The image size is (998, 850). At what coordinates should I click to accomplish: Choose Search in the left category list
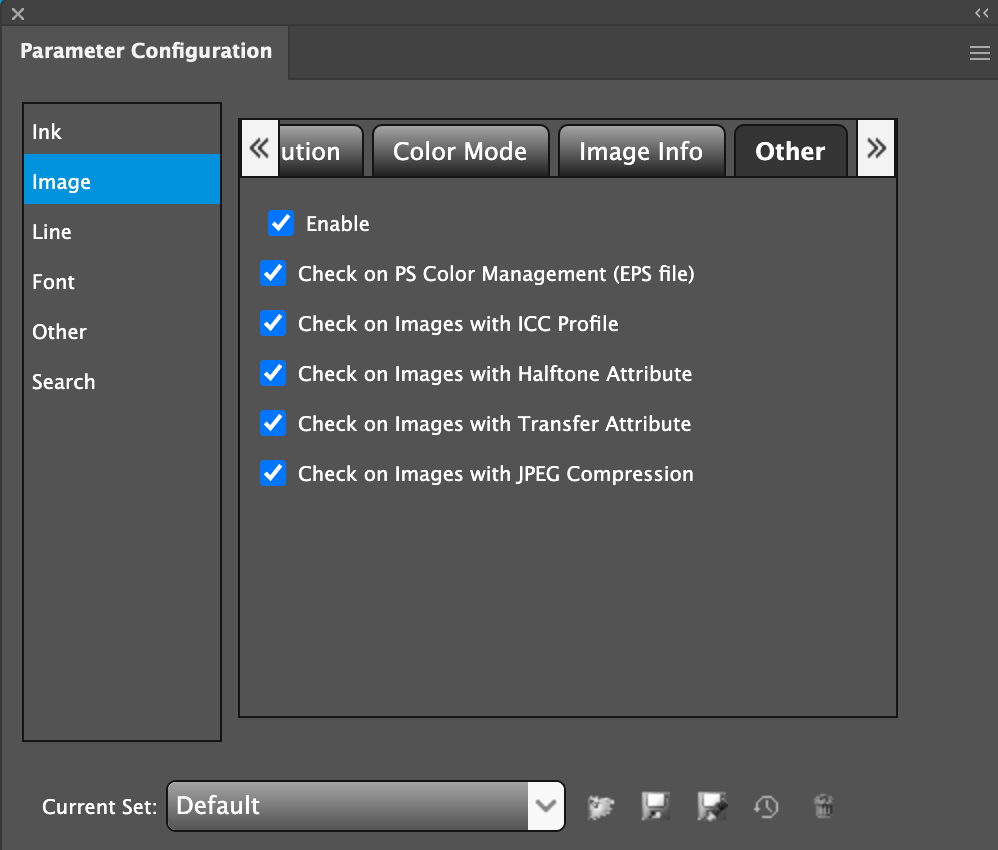63,382
